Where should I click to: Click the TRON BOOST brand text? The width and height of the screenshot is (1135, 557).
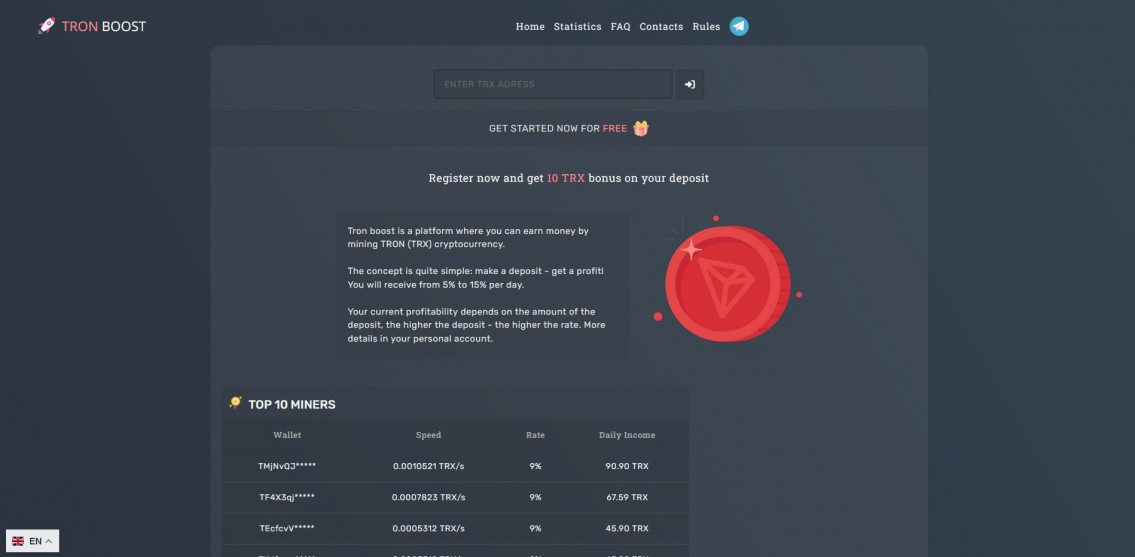(103, 26)
